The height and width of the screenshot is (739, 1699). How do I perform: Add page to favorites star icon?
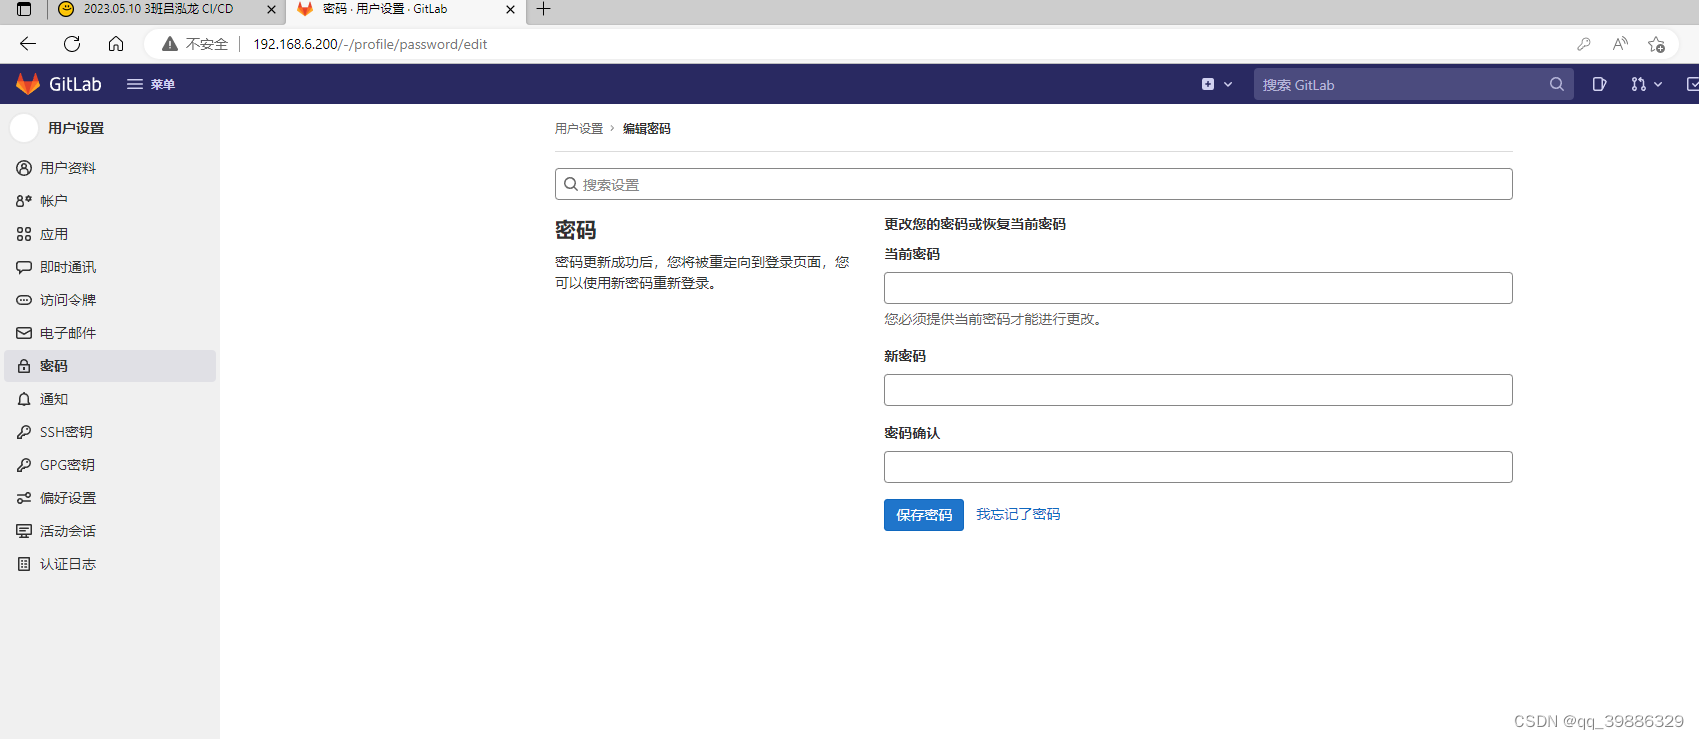pos(1657,44)
